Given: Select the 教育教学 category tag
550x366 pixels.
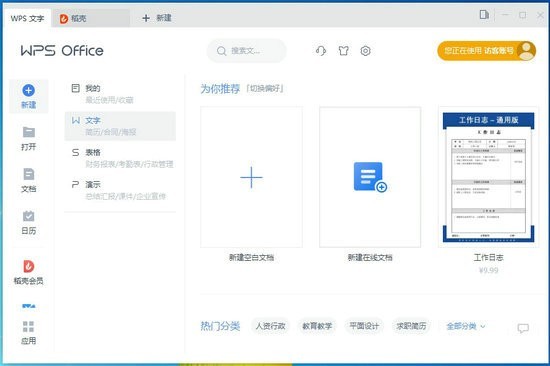Looking at the screenshot, I should pyautogui.click(x=317, y=326).
